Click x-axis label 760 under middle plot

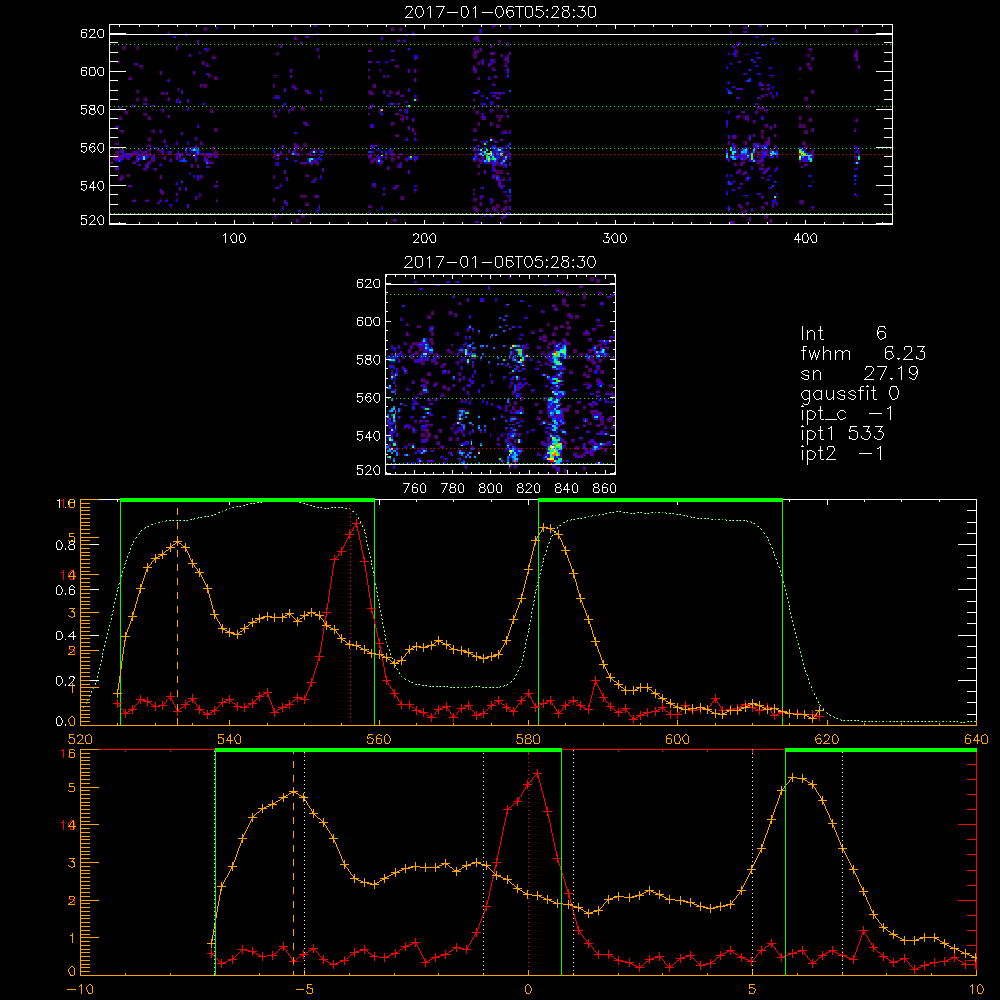tap(415, 489)
